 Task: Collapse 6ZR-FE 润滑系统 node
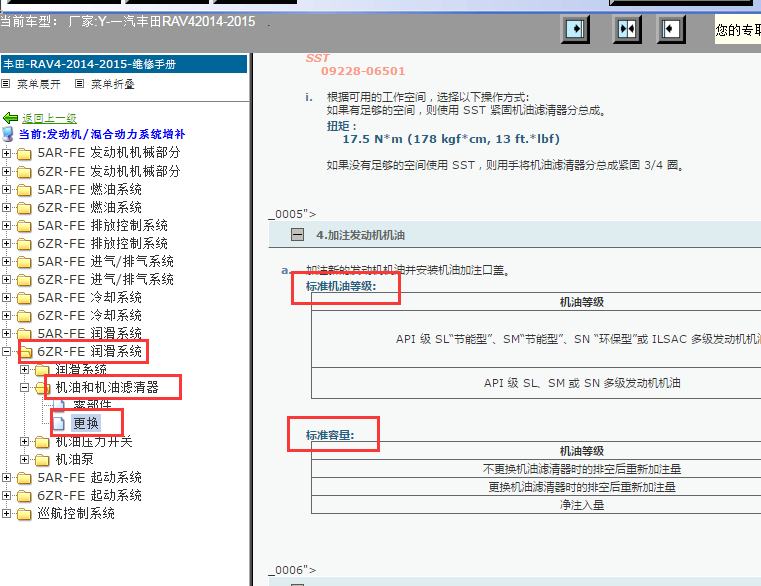pos(6,351)
